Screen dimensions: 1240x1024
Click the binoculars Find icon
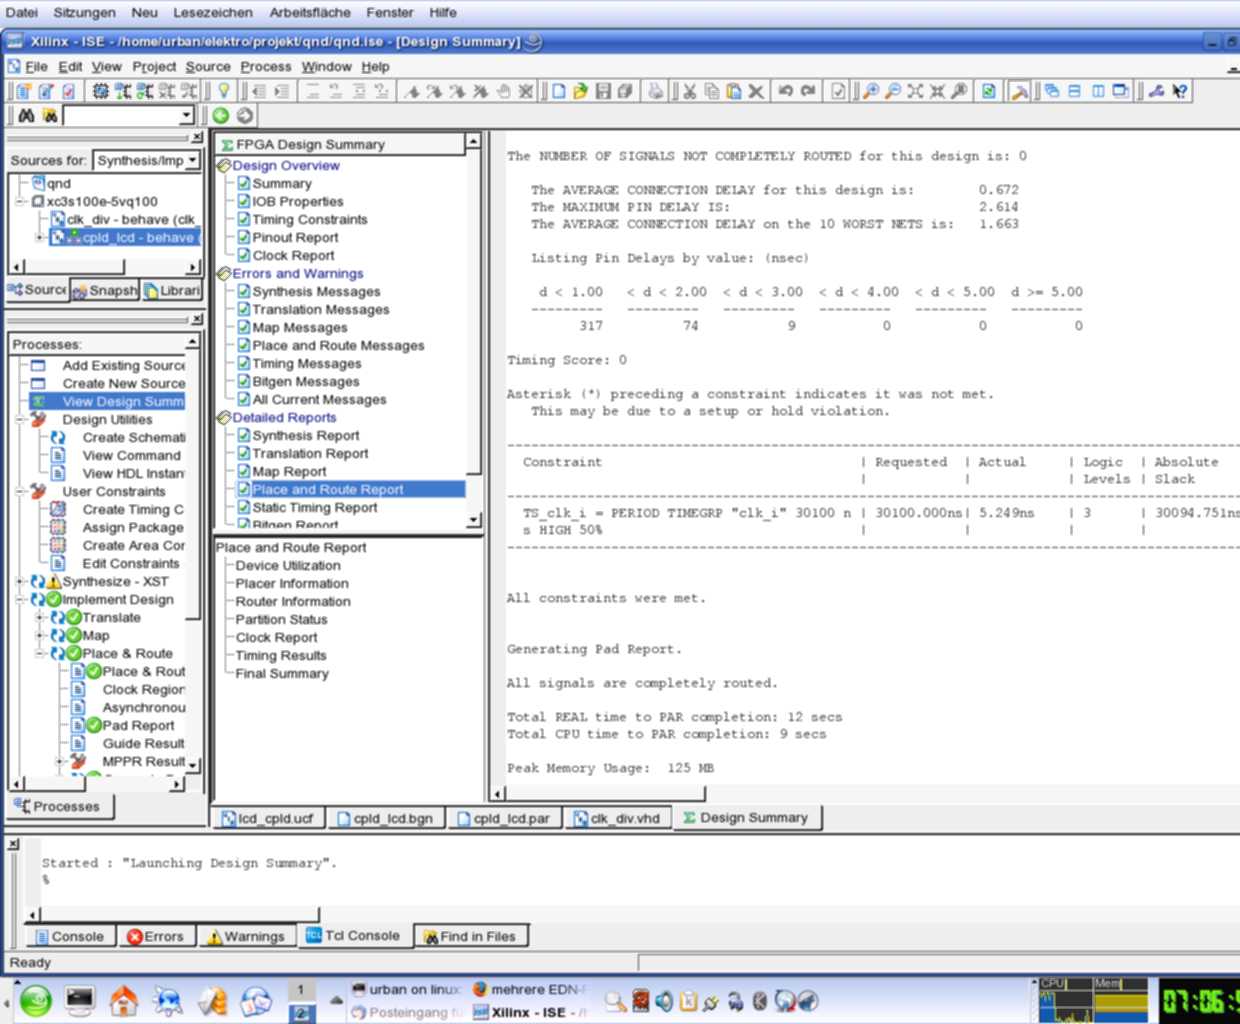click(26, 116)
